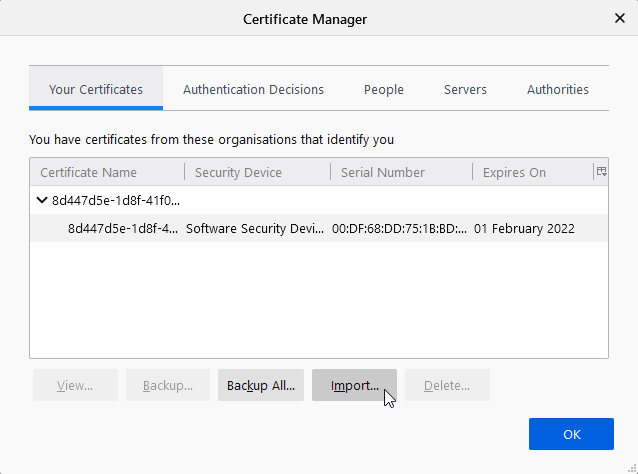Viewport: 638px width, 474px height.
Task: Select the certificate expiring 01 February 2022
Action: click(x=320, y=228)
